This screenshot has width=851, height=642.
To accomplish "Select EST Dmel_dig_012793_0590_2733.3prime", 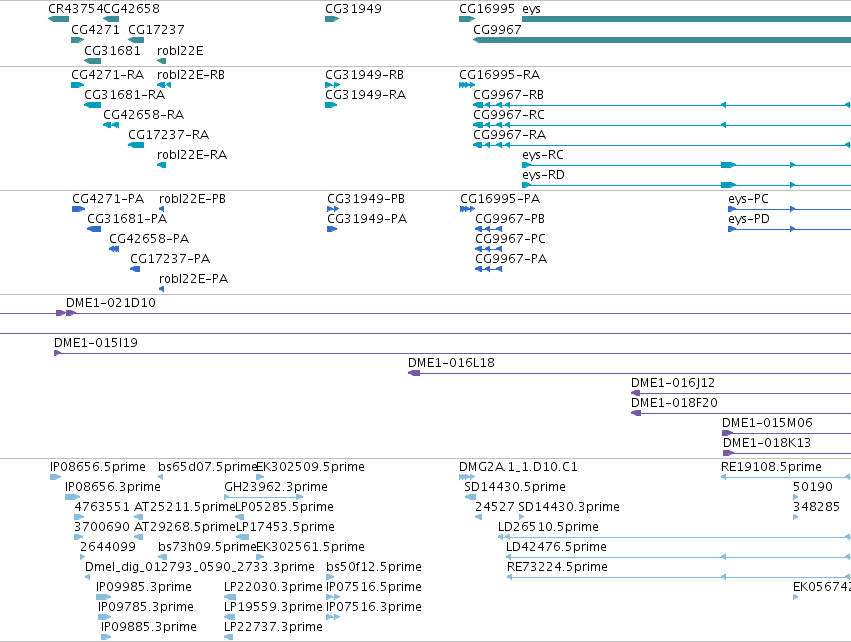I will coord(200,568).
